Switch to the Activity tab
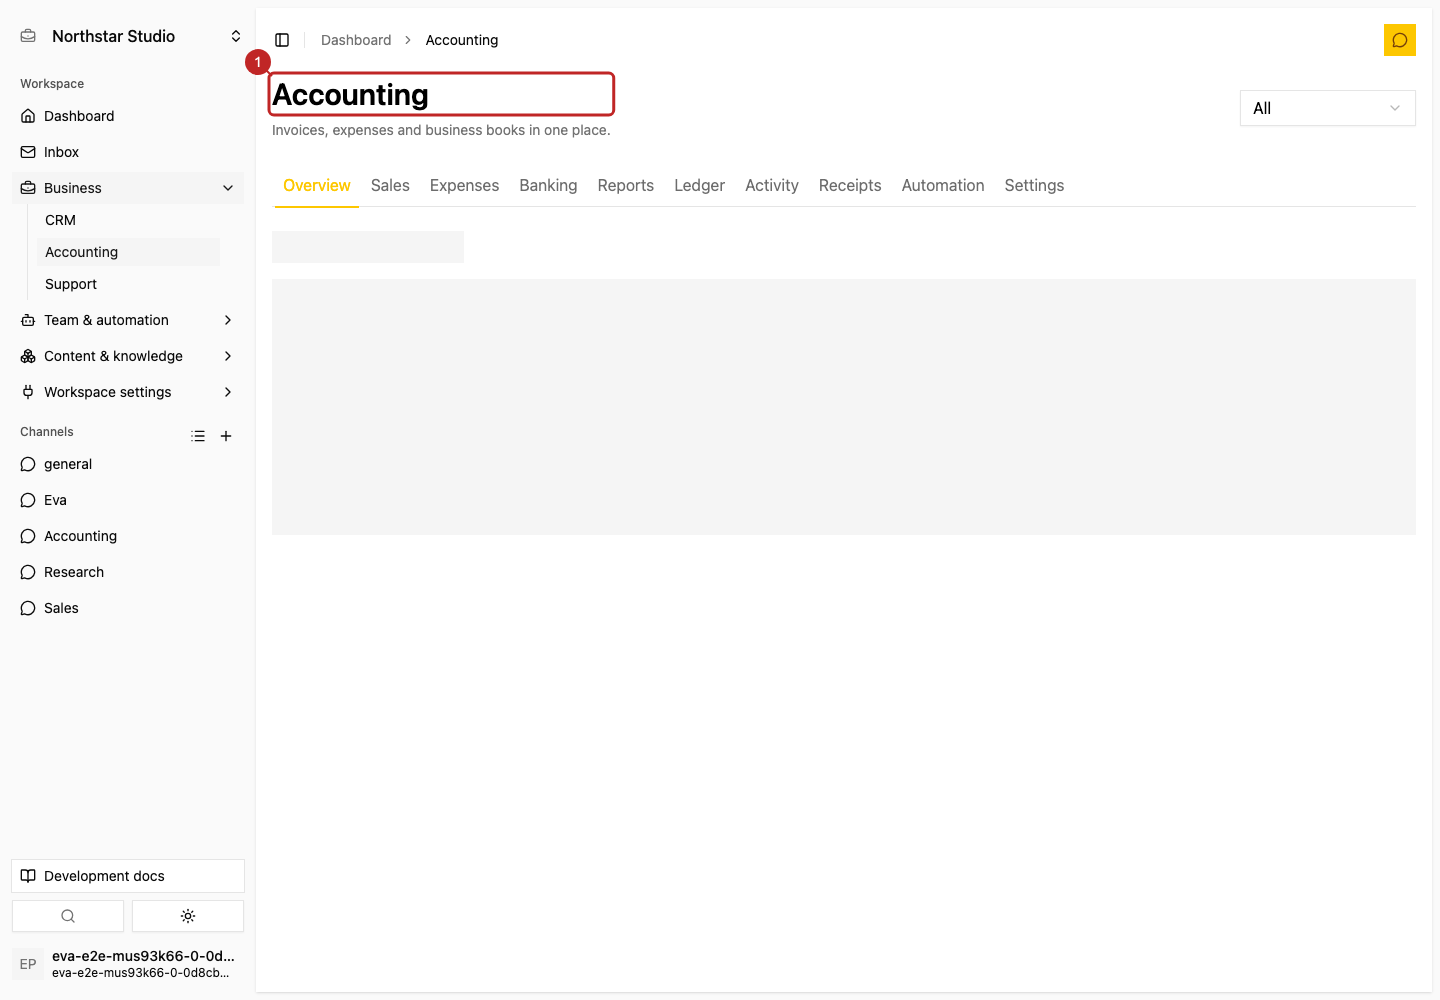1440x1000 pixels. pyautogui.click(x=772, y=186)
